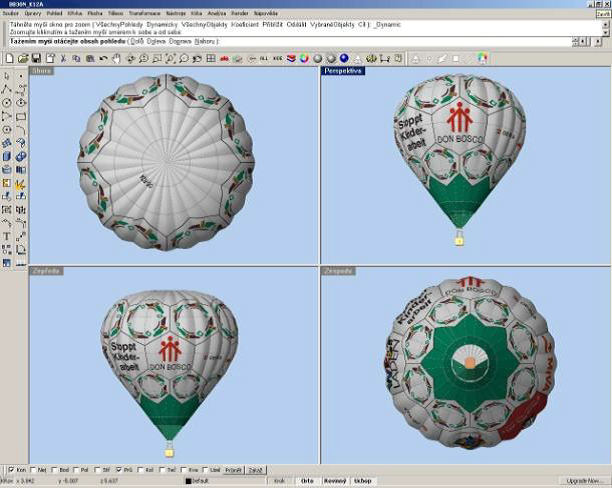
Task: Open the Křivka menu
Action: (x=75, y=13)
